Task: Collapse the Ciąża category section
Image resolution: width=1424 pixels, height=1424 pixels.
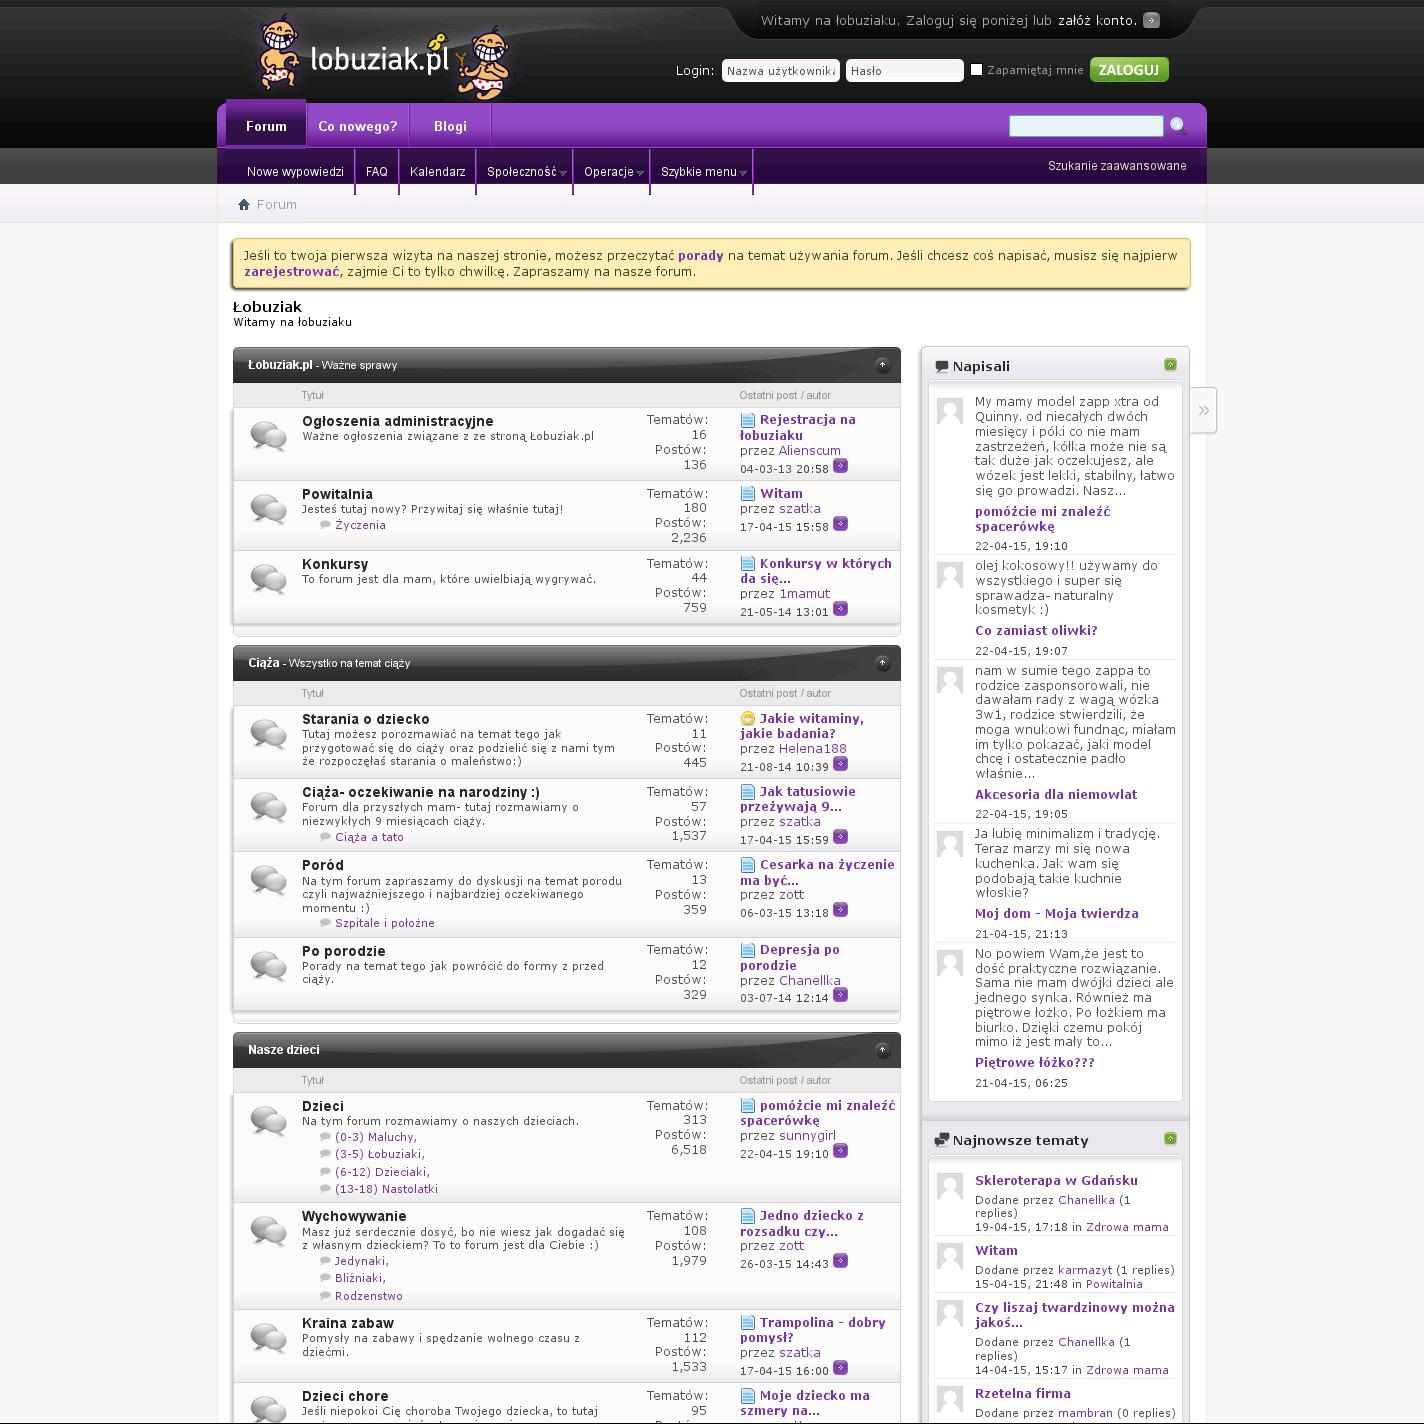Action: pyautogui.click(x=882, y=663)
